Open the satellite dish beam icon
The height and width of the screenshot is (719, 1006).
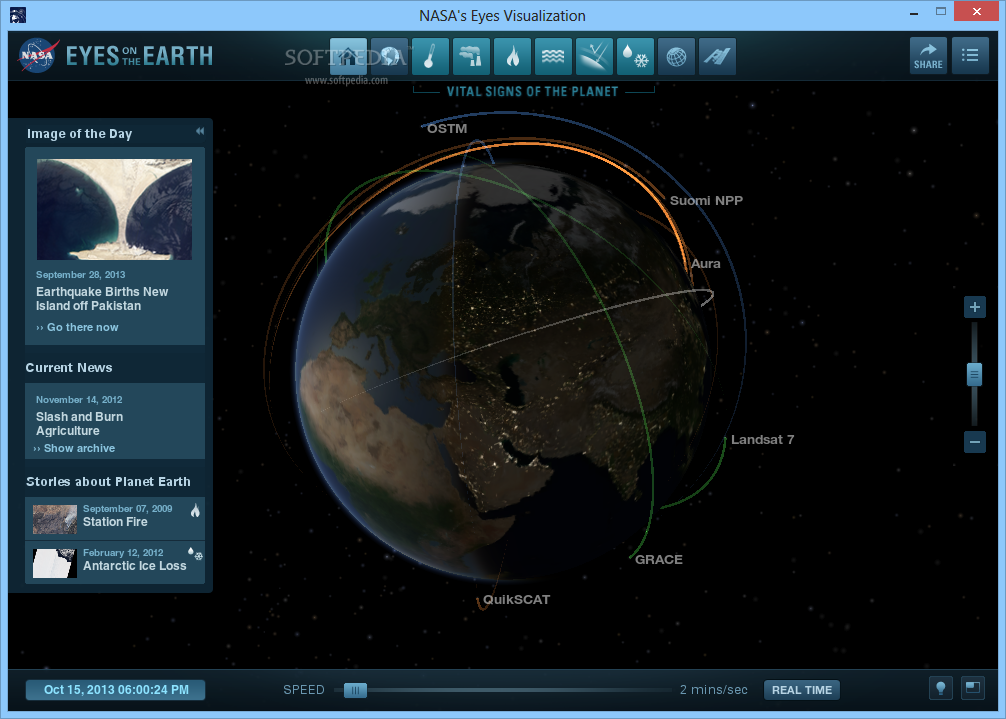(x=594, y=56)
